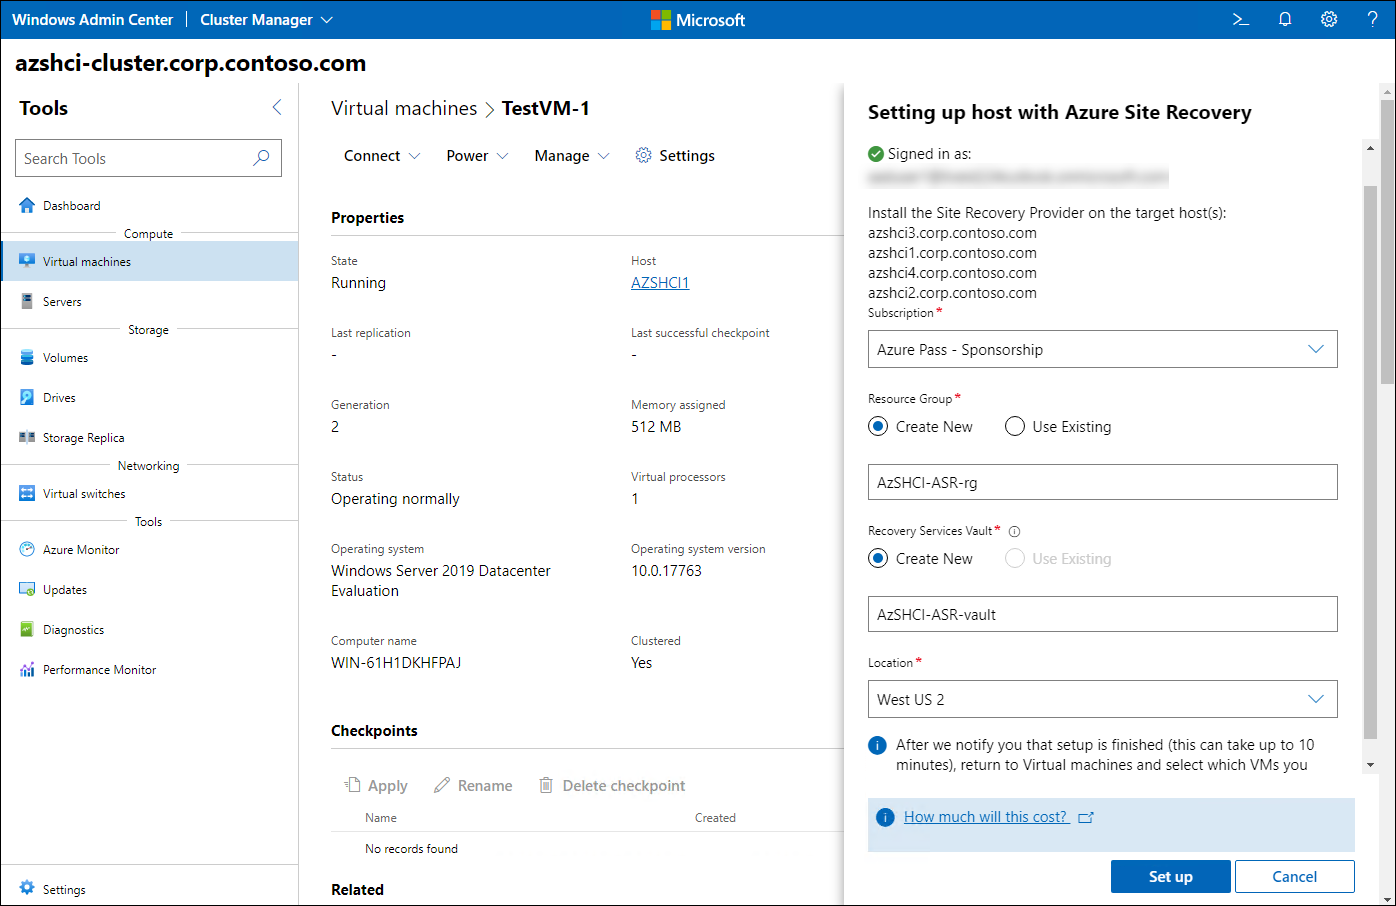1396x906 pixels.
Task: Open the 'How much will this cost?' link
Action: [985, 817]
